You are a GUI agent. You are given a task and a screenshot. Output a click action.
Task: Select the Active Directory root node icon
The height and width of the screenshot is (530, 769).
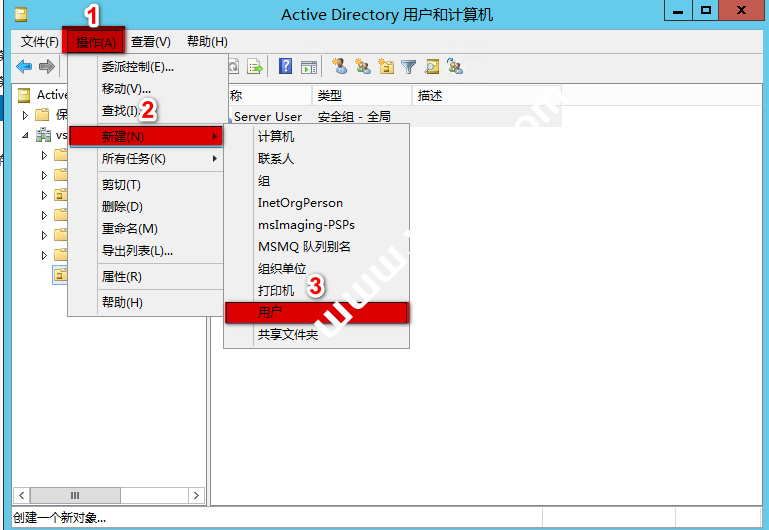pos(24,95)
